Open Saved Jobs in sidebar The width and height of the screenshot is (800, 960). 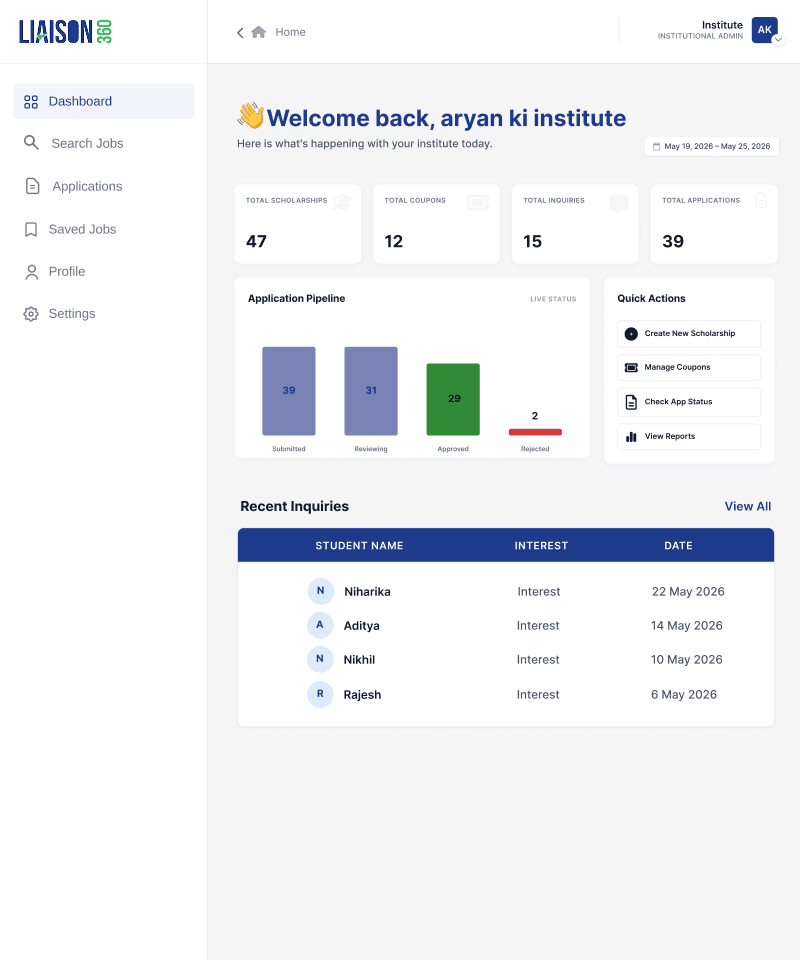coord(82,229)
